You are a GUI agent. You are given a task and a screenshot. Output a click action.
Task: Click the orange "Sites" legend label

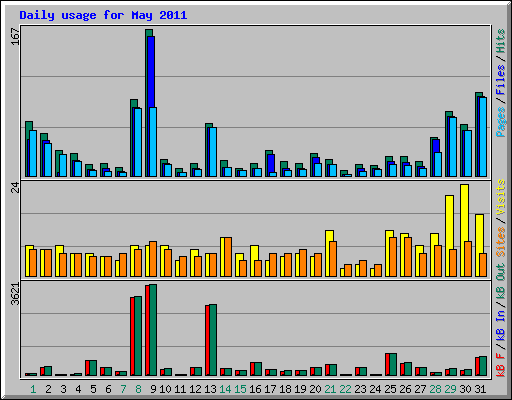[x=500, y=242]
